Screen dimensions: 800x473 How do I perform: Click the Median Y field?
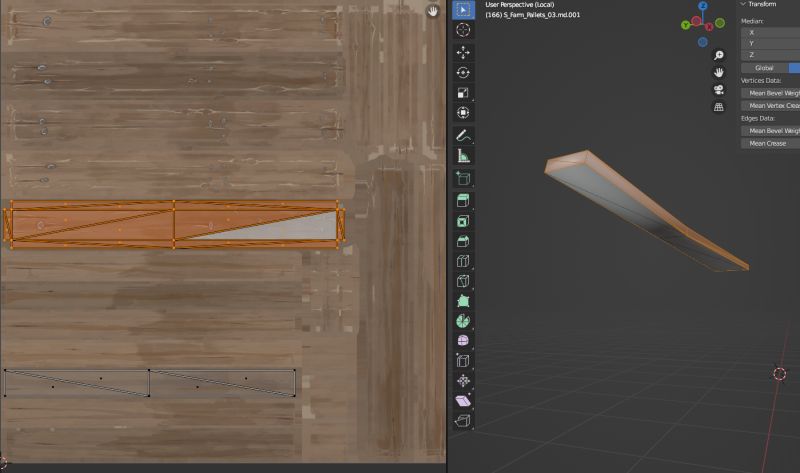770,43
